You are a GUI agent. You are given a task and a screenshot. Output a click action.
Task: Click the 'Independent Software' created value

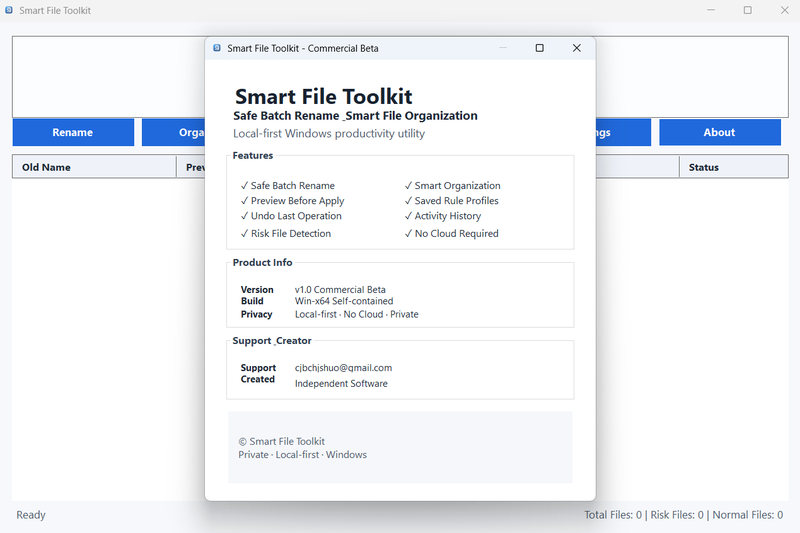coord(341,384)
